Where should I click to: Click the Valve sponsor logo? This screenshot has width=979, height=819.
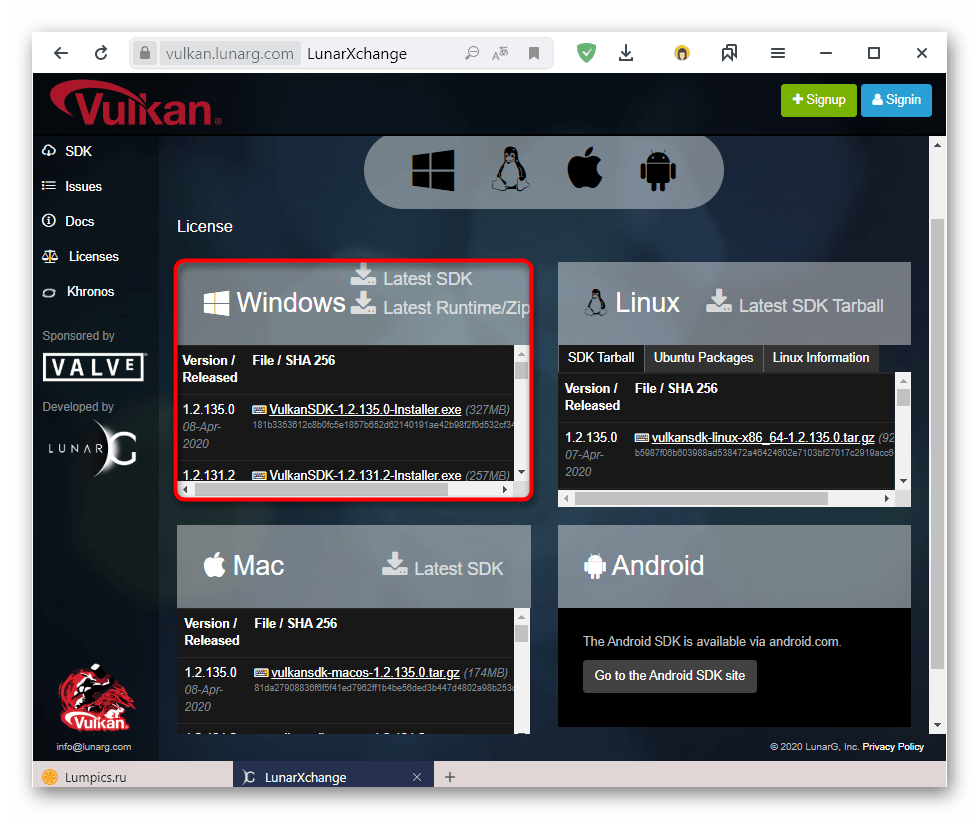click(94, 366)
